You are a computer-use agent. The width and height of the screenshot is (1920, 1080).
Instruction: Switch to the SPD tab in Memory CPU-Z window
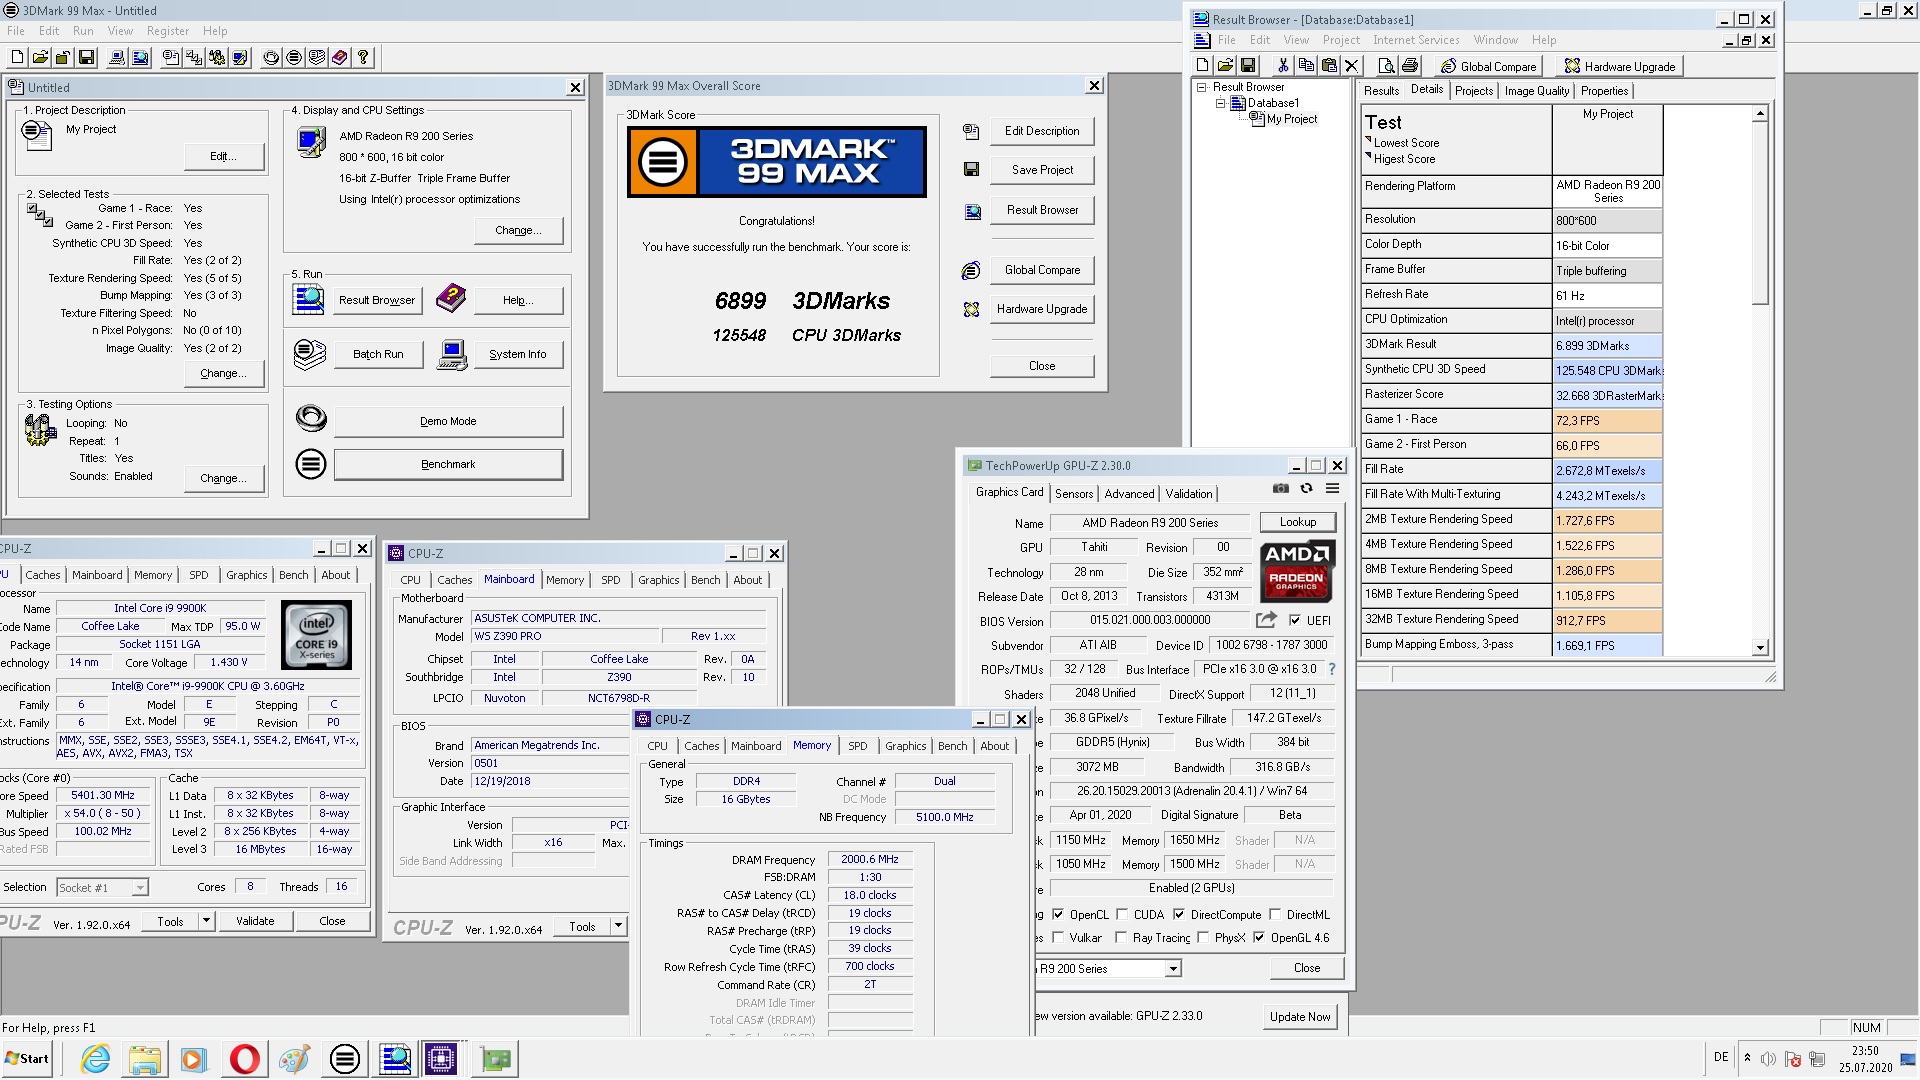[x=858, y=746]
